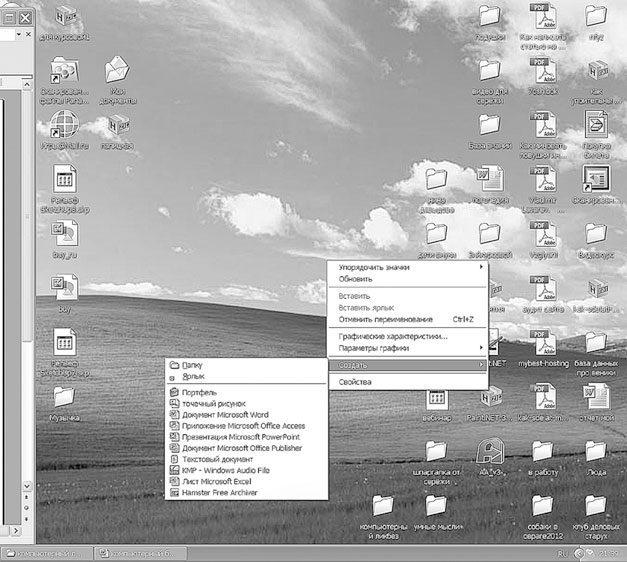The image size is (627, 562).
Task: Open the Рельеф SketchUp7 file icon
Action: tap(64, 342)
